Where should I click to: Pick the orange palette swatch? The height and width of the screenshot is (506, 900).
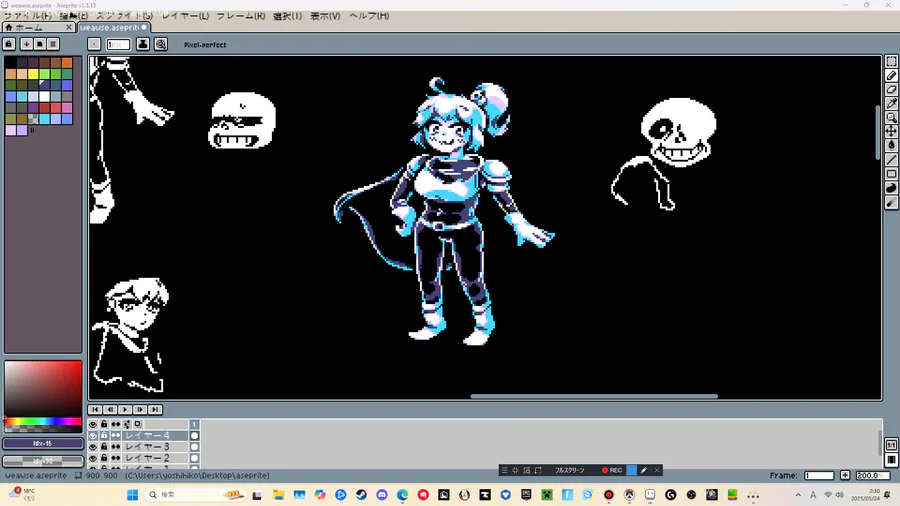[67, 63]
